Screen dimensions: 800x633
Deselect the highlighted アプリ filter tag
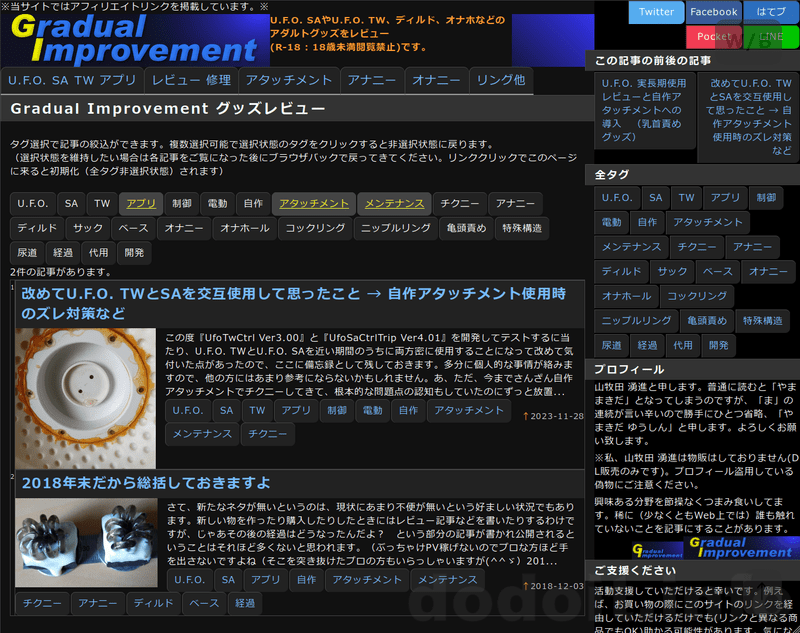pos(141,204)
